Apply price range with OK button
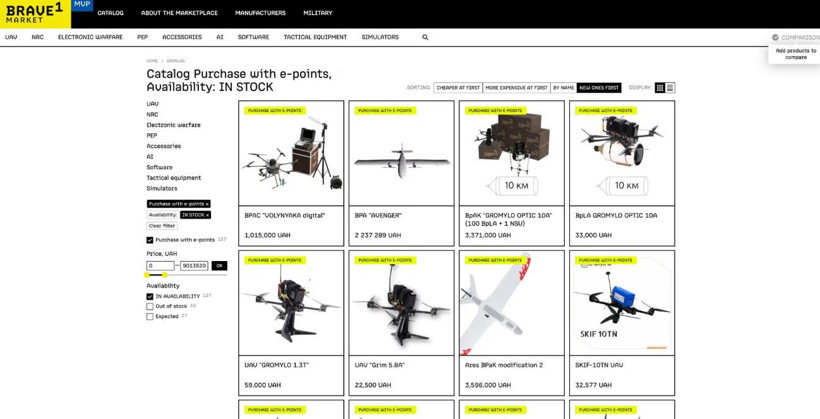The image size is (820, 419). pos(219,266)
